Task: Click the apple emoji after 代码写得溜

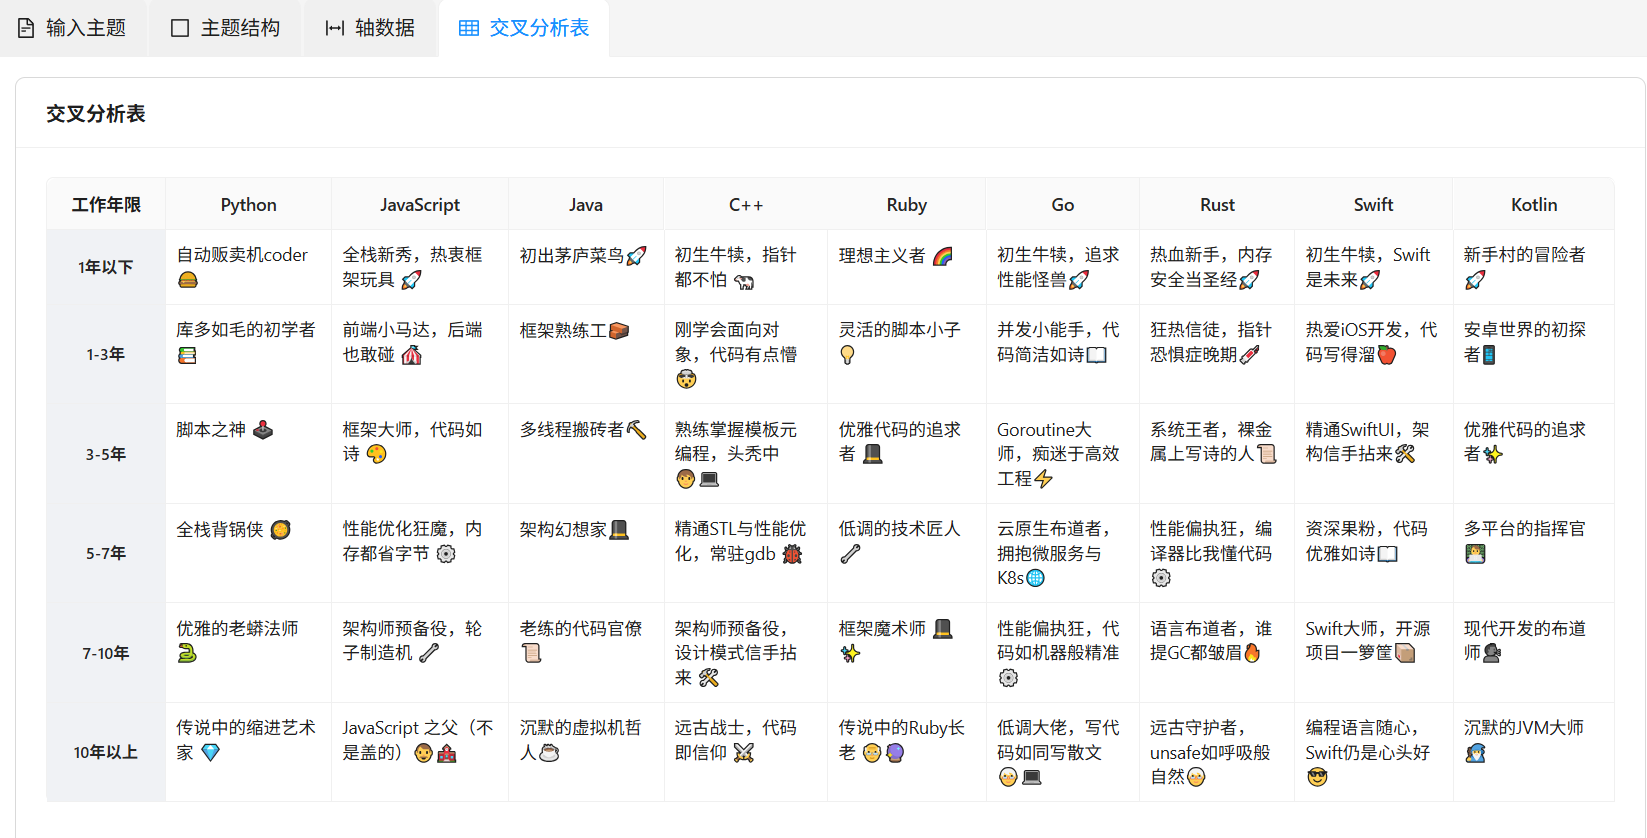Action: coord(1386,355)
